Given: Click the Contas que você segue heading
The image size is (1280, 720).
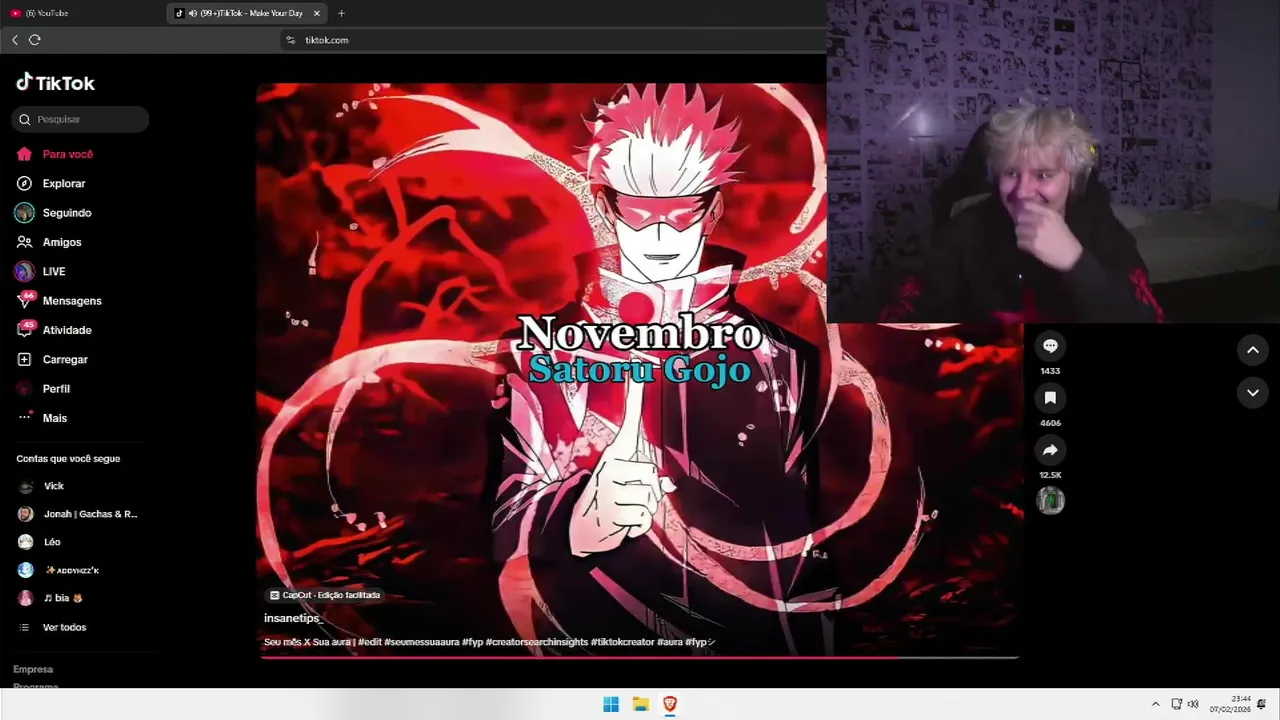Looking at the screenshot, I should coord(68,459).
